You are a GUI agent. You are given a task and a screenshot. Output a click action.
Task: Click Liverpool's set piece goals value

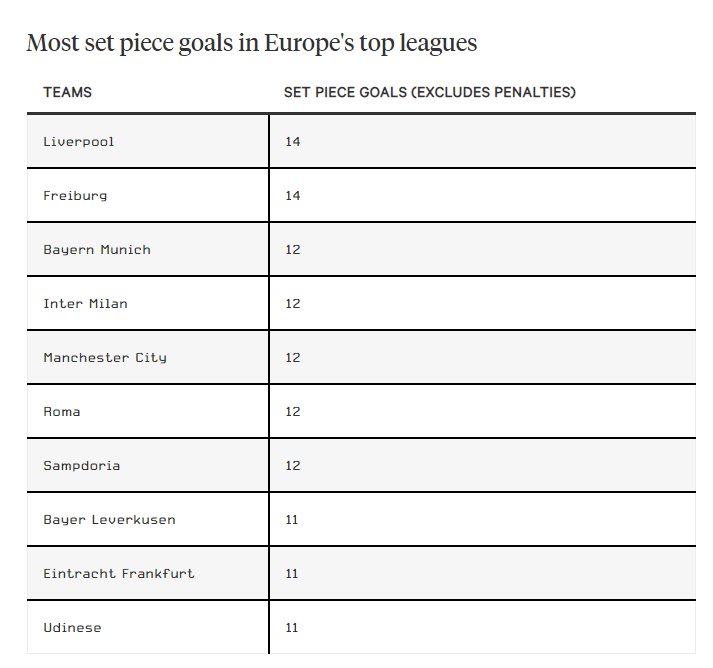(292, 142)
